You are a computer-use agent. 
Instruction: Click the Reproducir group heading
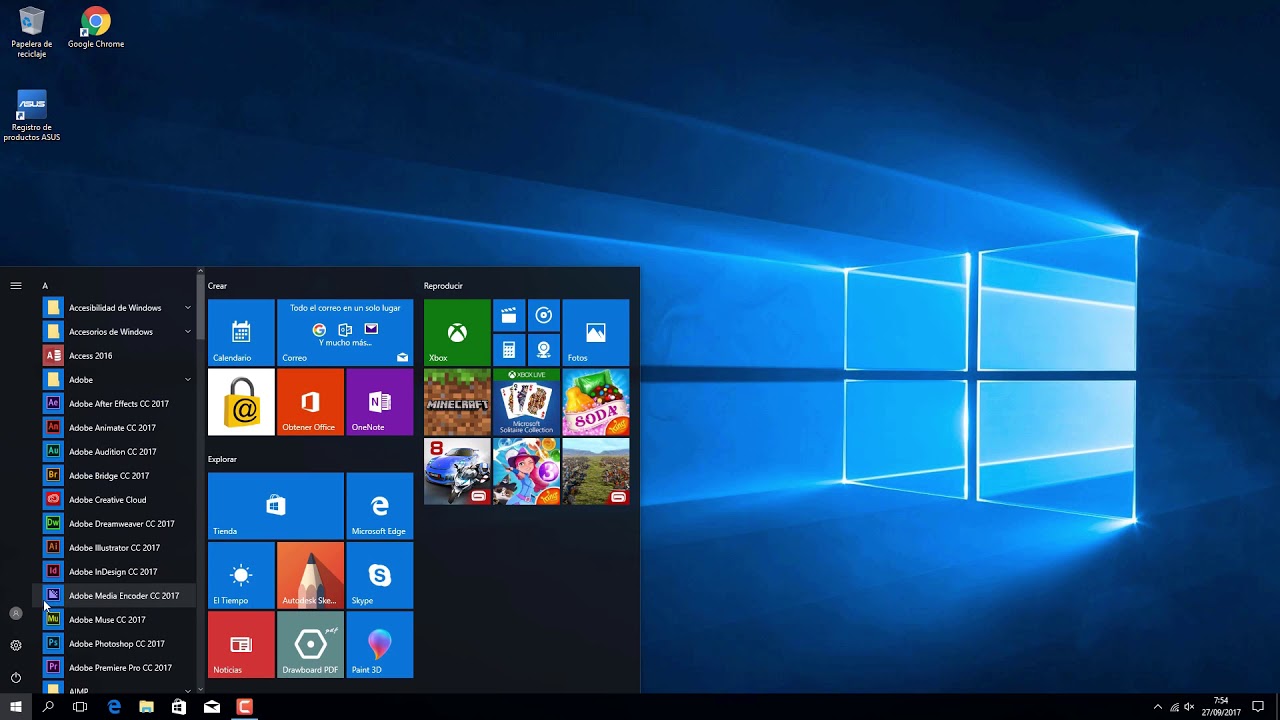[x=443, y=286]
